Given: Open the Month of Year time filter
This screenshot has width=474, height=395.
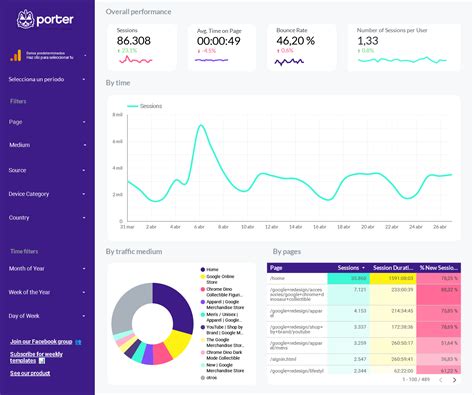Looking at the screenshot, I should coord(47,269).
